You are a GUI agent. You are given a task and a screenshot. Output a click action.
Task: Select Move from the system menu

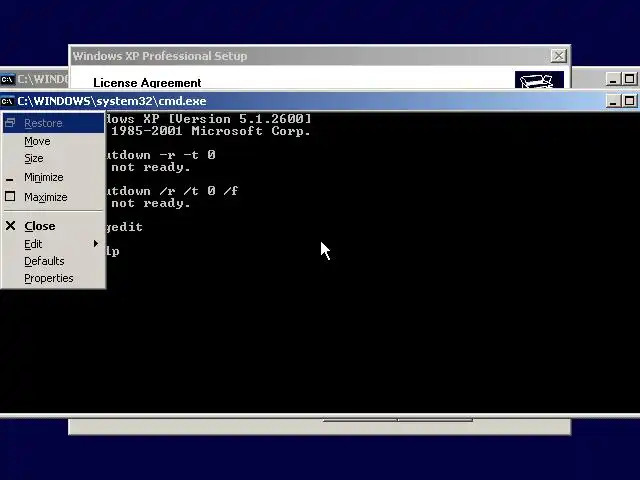(x=53, y=141)
